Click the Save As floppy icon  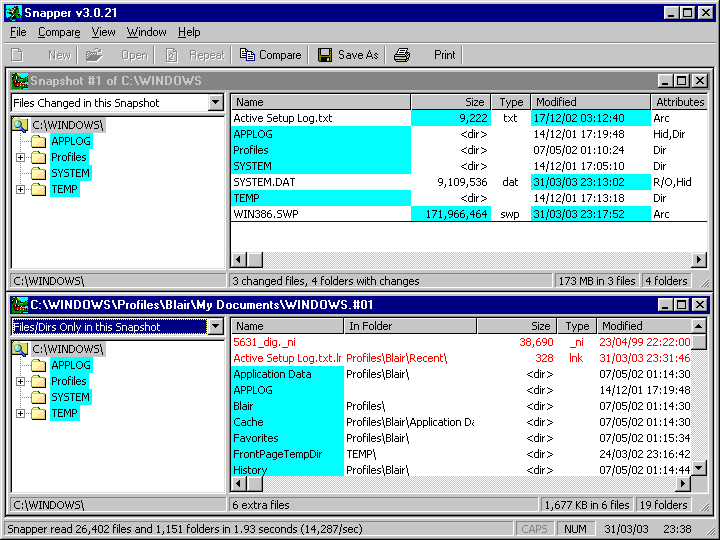325,55
